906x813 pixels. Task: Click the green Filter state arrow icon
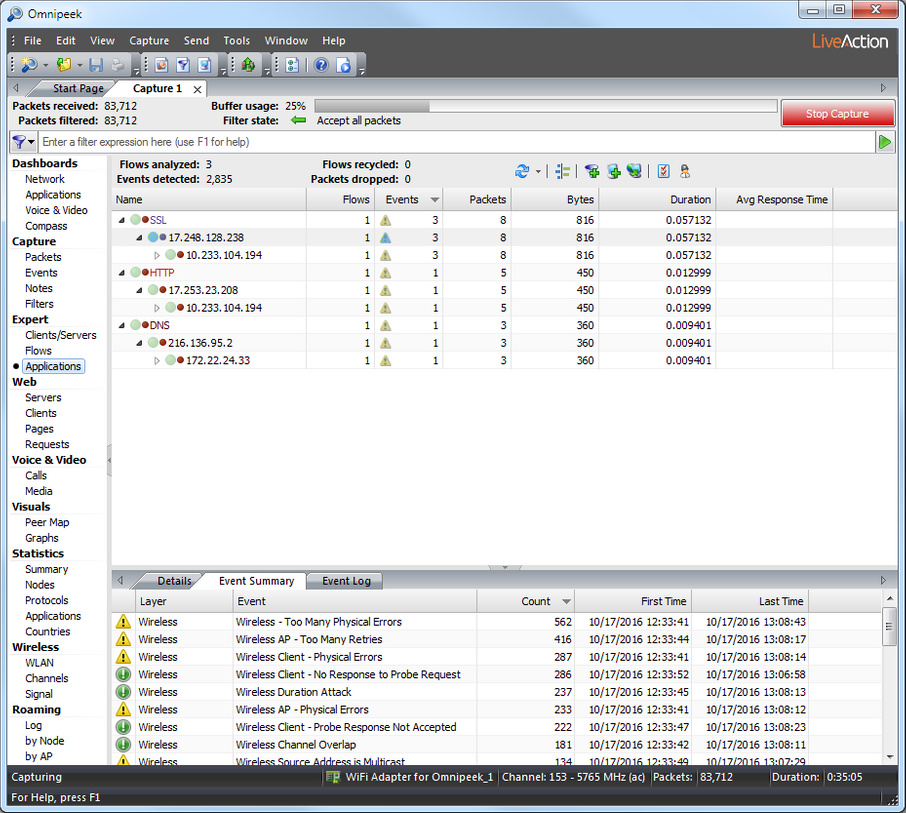(298, 120)
